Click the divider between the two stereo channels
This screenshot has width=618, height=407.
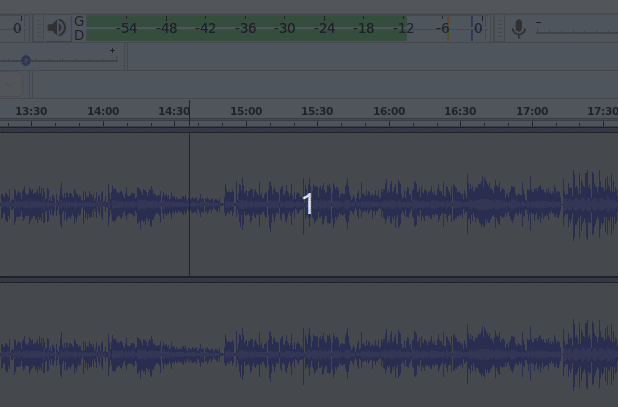309,279
